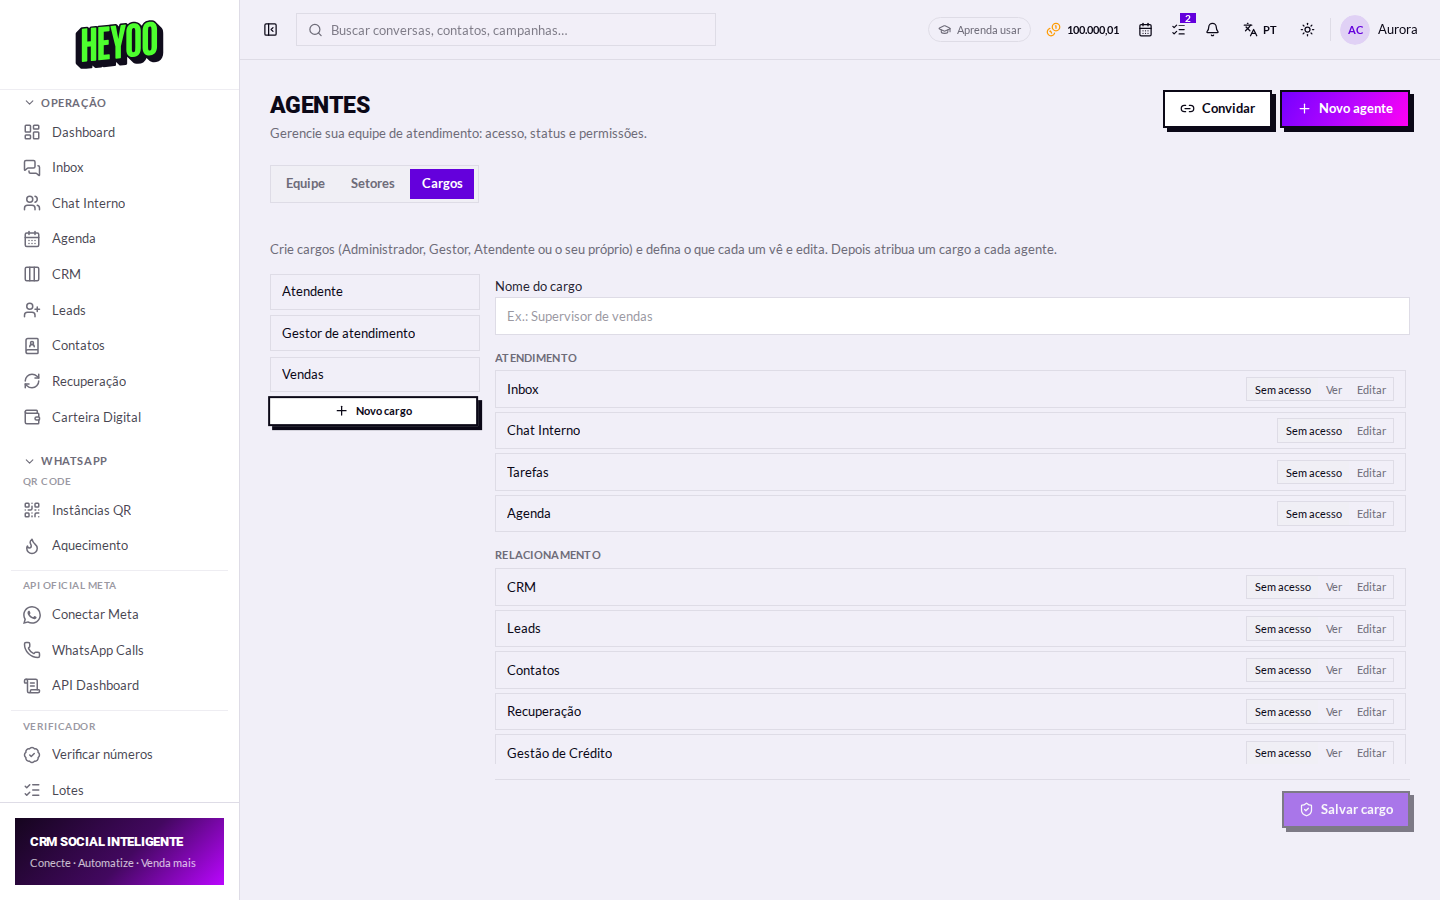The height and width of the screenshot is (900, 1440).
Task: Set Inbox permission to Sem acesso
Action: [x=1282, y=390]
